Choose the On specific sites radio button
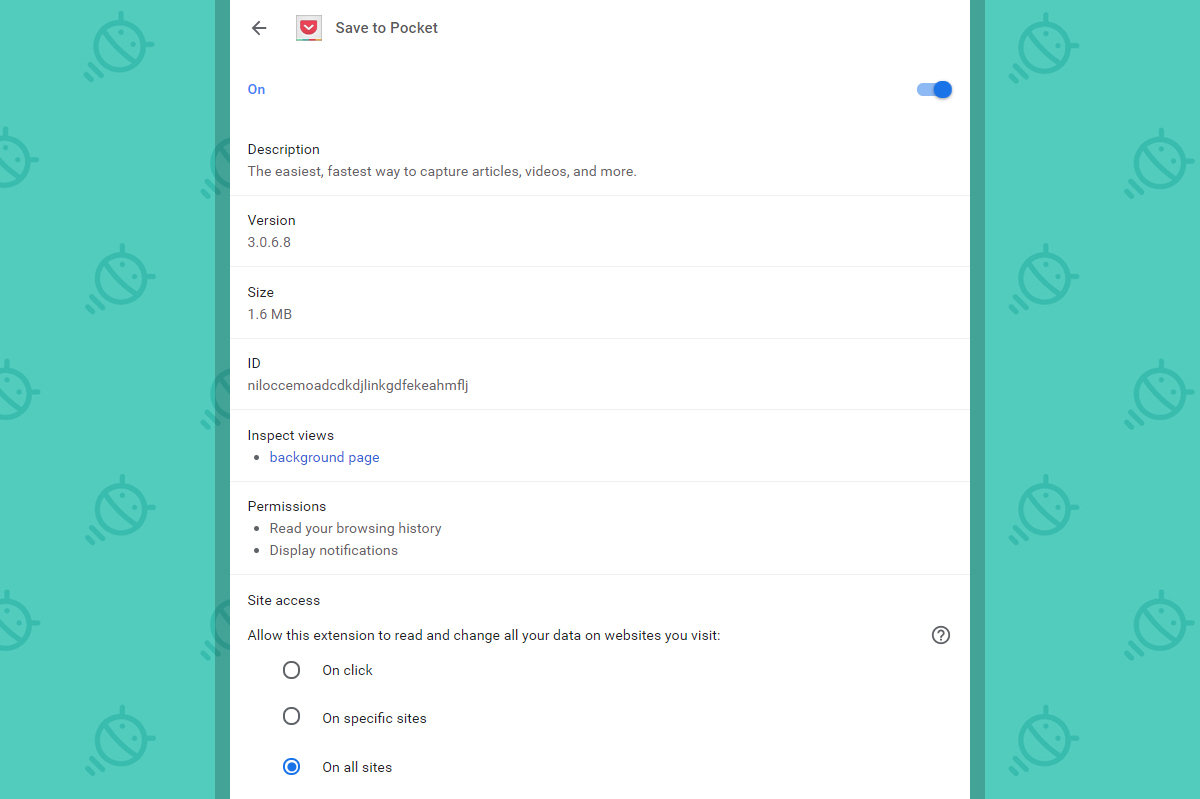 [291, 717]
